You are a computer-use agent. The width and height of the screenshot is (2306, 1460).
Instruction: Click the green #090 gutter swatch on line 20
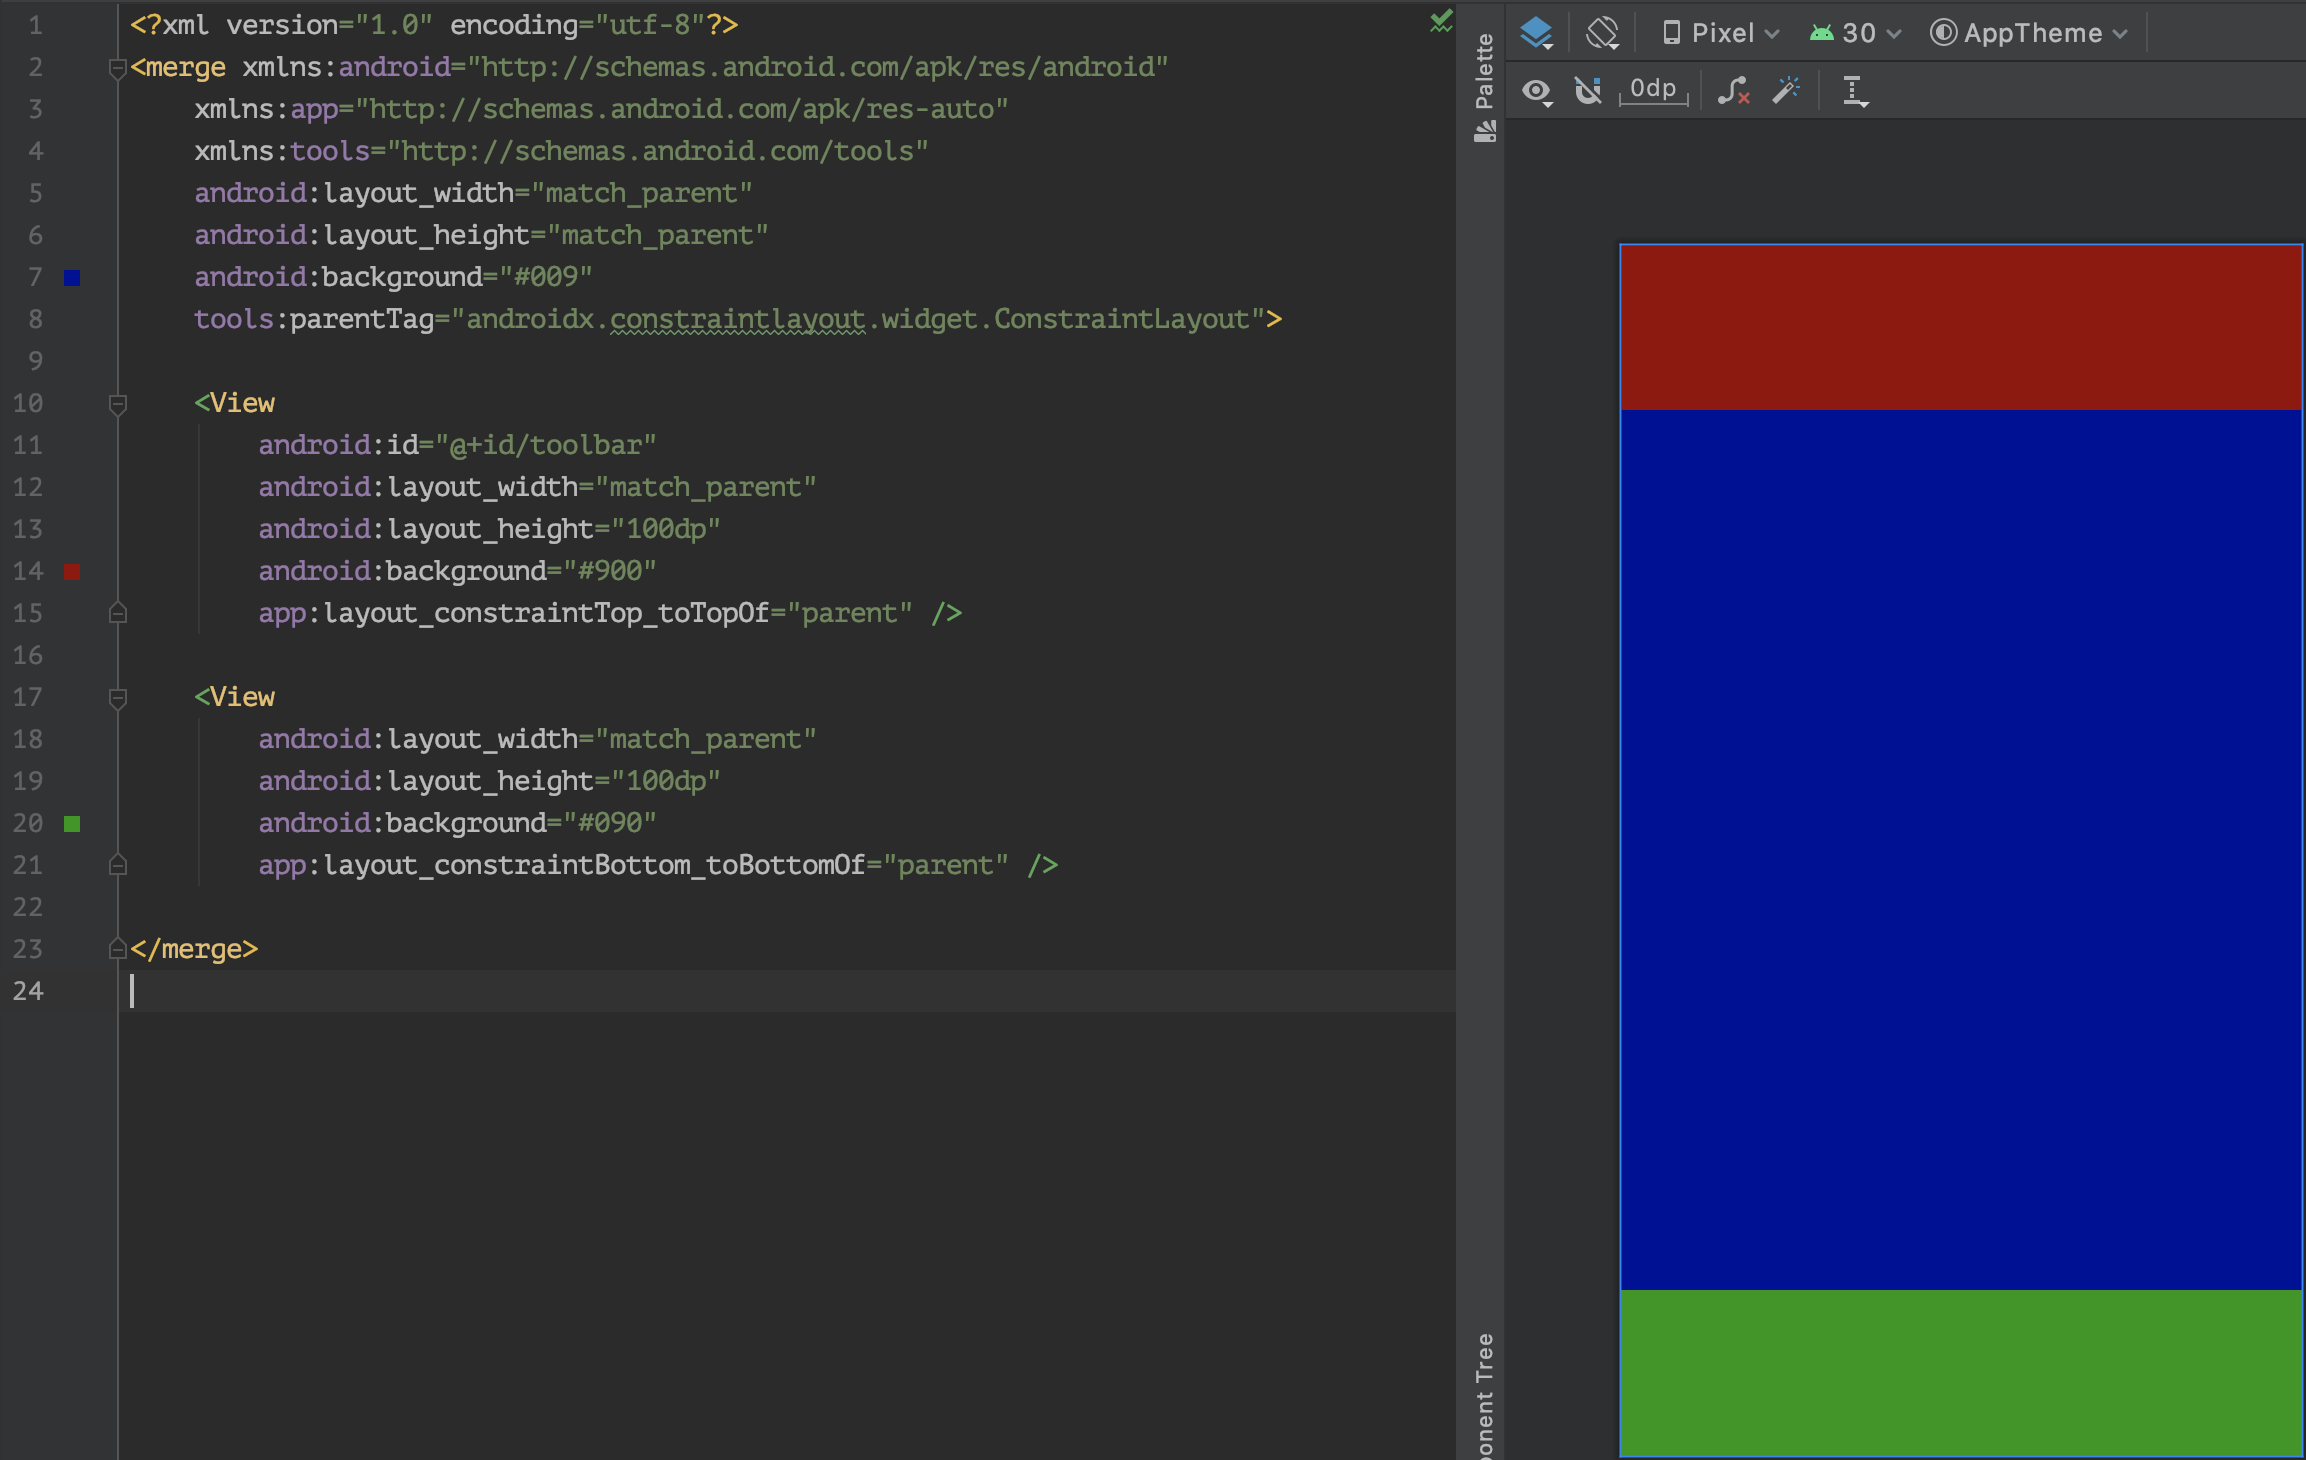72,823
